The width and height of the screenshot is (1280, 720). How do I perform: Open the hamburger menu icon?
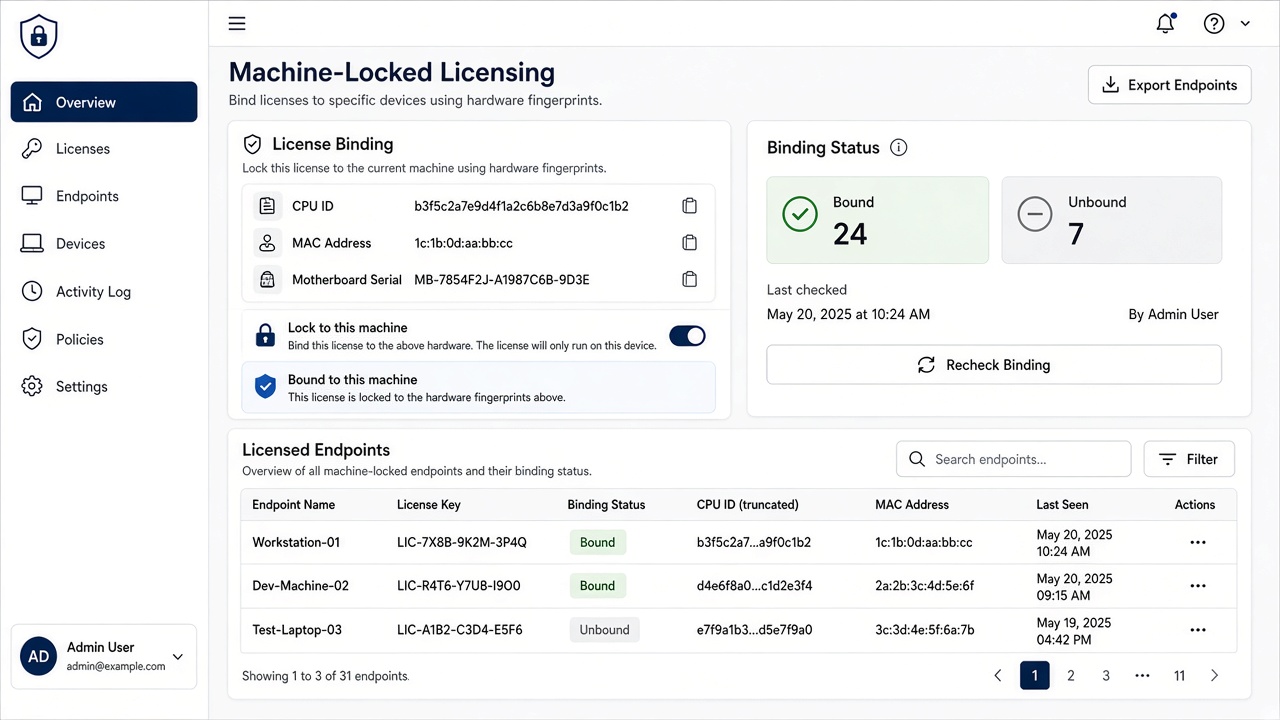[x=237, y=23]
